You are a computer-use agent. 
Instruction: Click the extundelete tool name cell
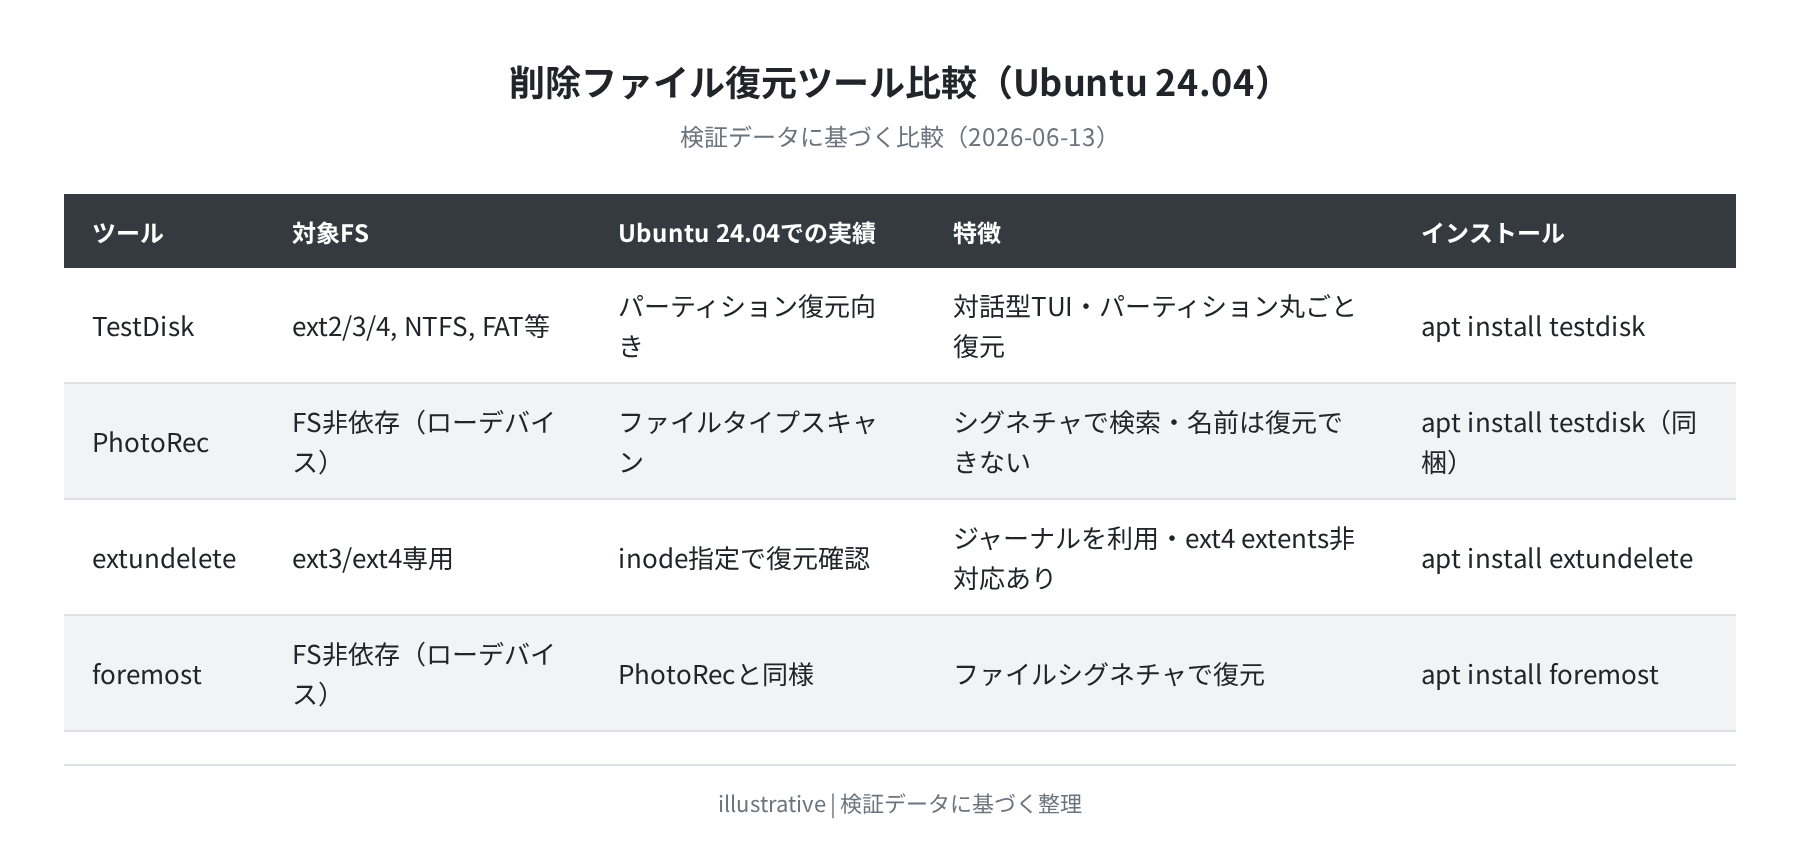(164, 559)
